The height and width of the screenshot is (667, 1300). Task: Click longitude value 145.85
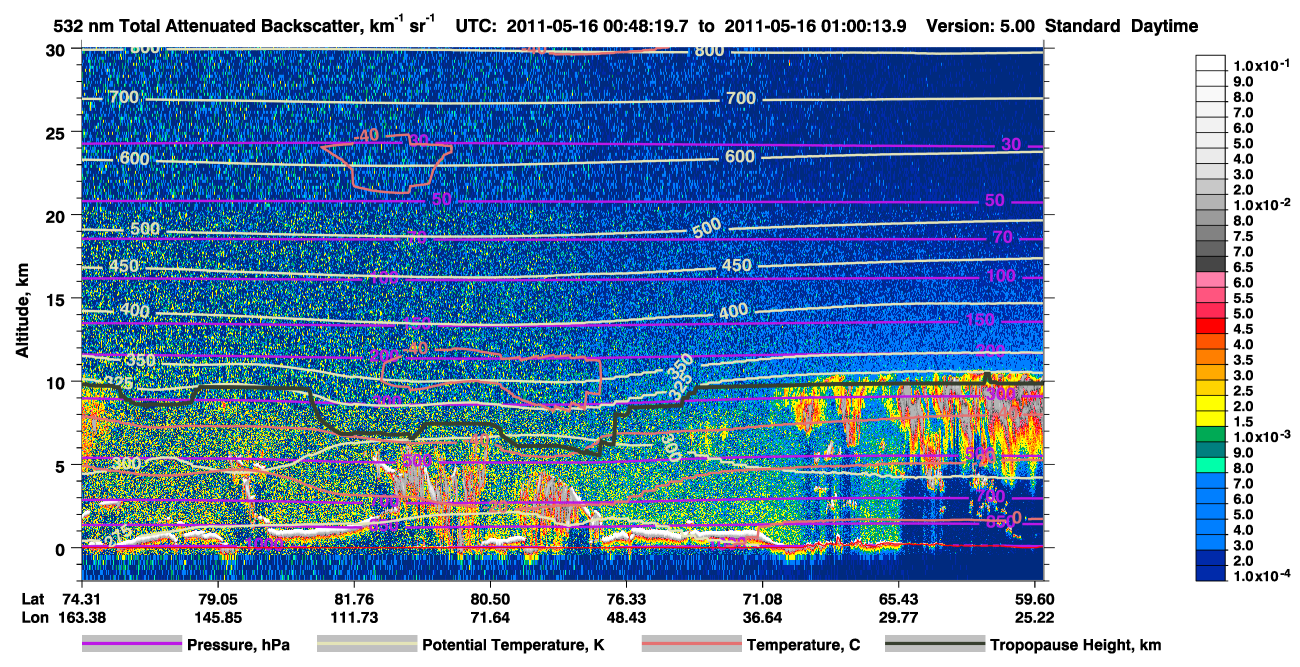(217, 617)
